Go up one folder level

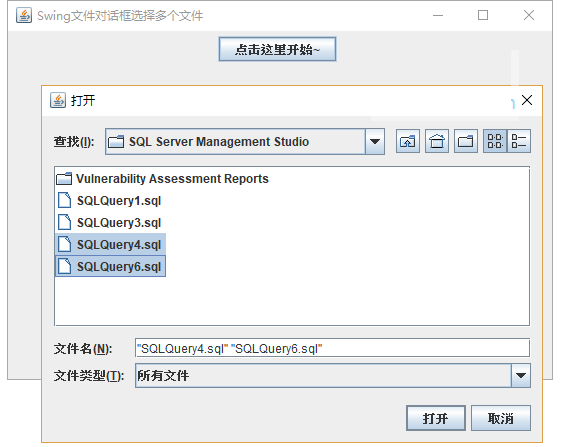pos(408,141)
